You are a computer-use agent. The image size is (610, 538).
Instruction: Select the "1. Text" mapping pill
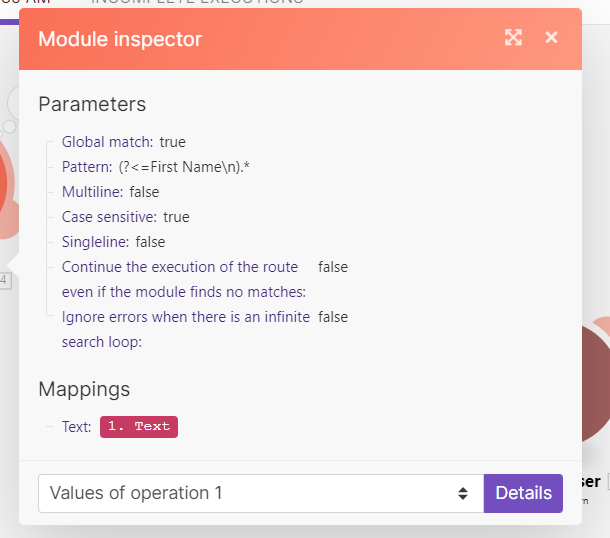[x=138, y=426]
